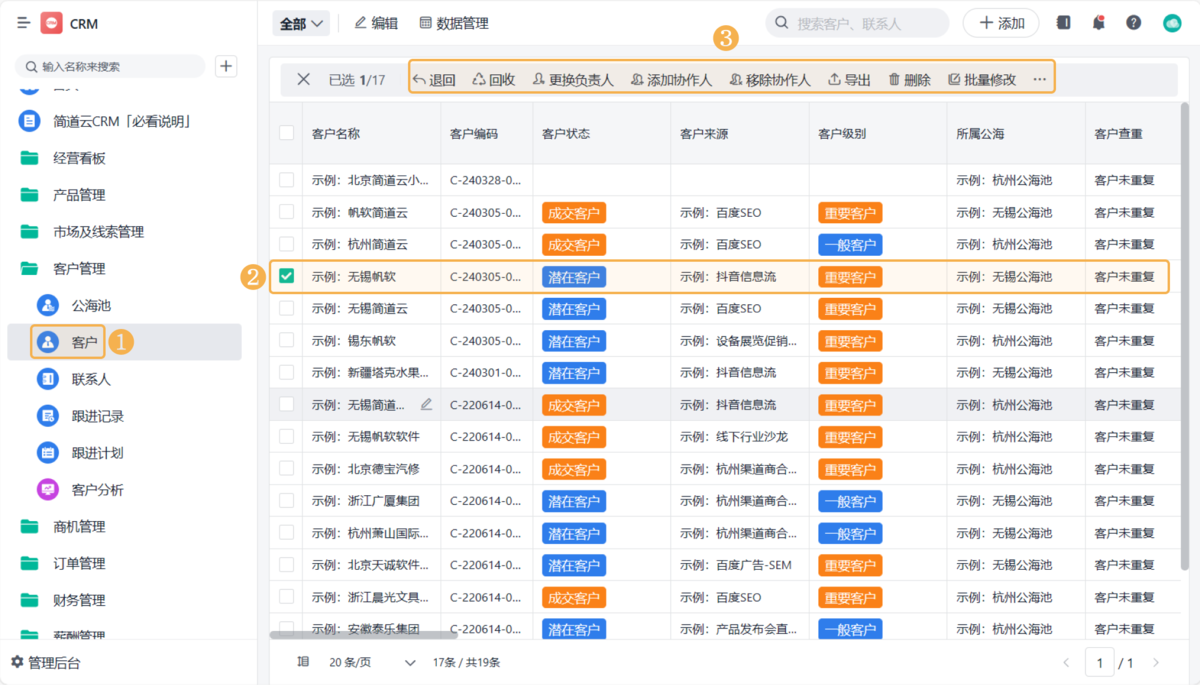Screen dimensions: 1200x685
Task: Expand the 商机管理 folder in sidebar
Action: 78,527
